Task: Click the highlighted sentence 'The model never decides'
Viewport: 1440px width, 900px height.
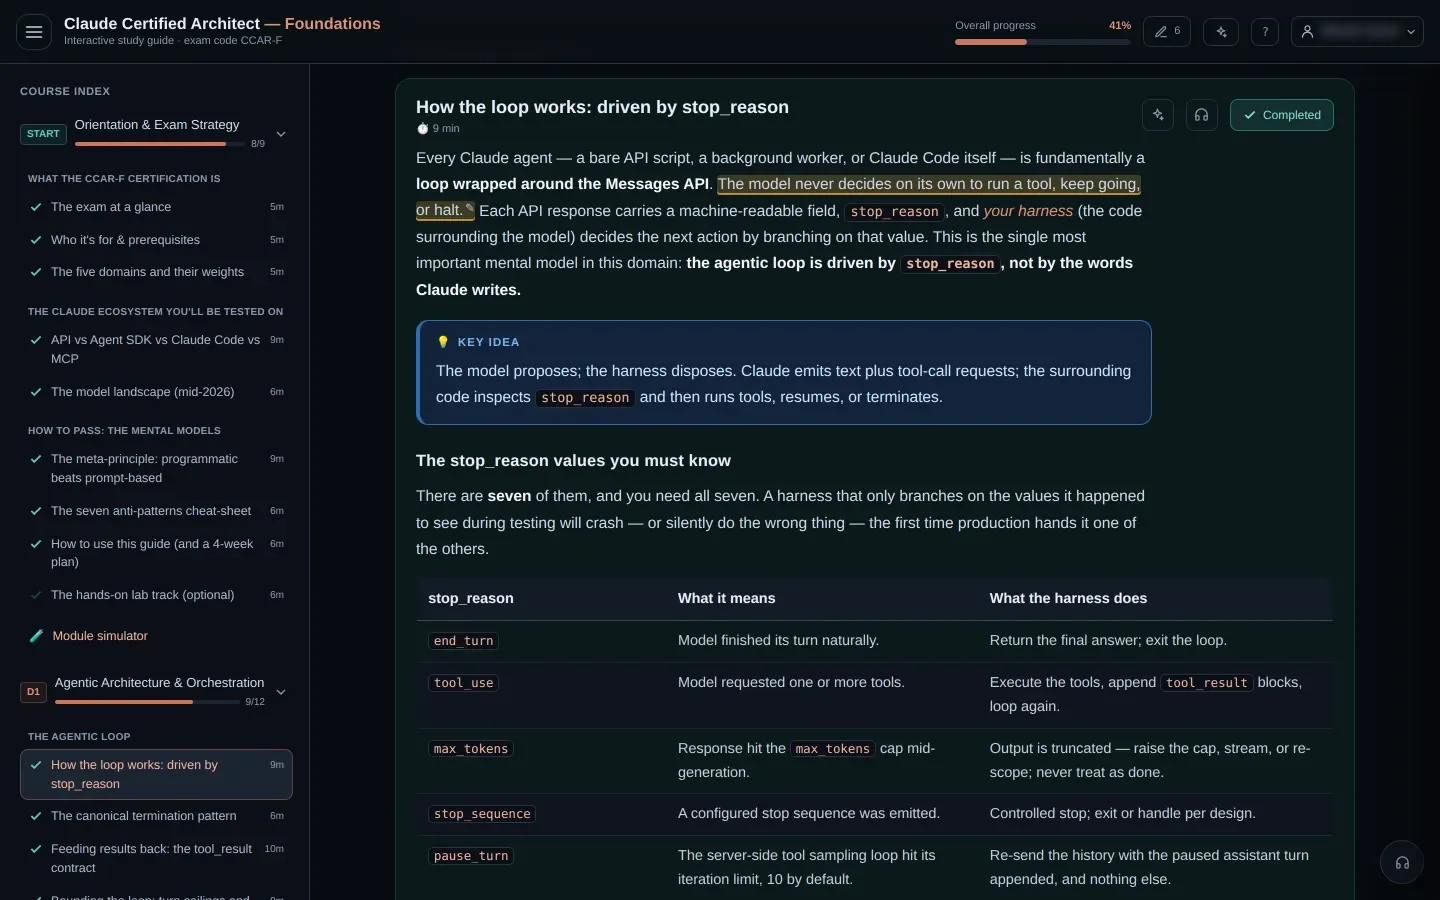Action: pos(928,184)
